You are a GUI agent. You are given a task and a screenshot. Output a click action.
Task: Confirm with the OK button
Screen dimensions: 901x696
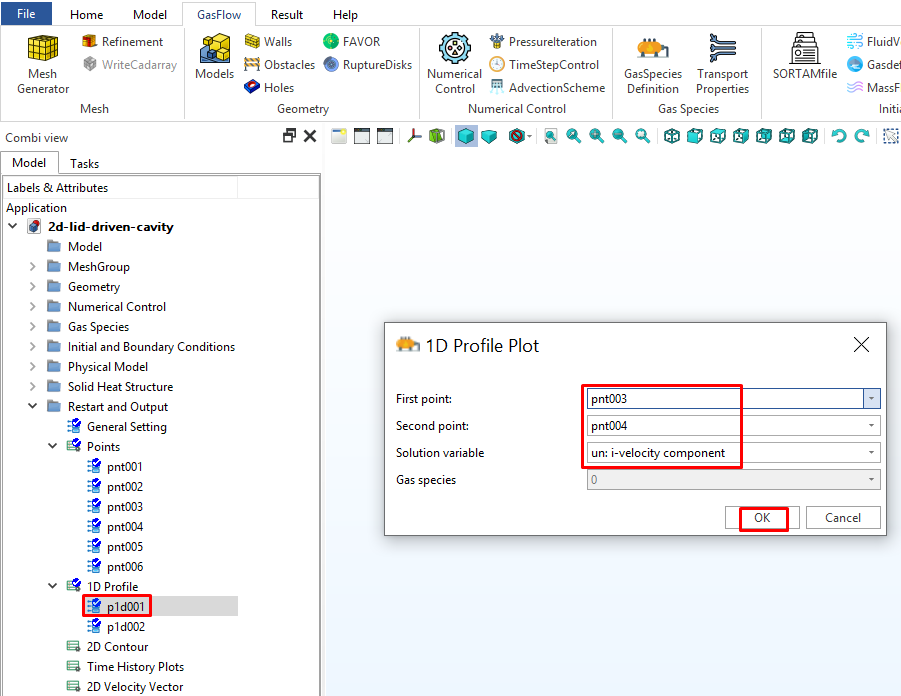click(x=763, y=518)
